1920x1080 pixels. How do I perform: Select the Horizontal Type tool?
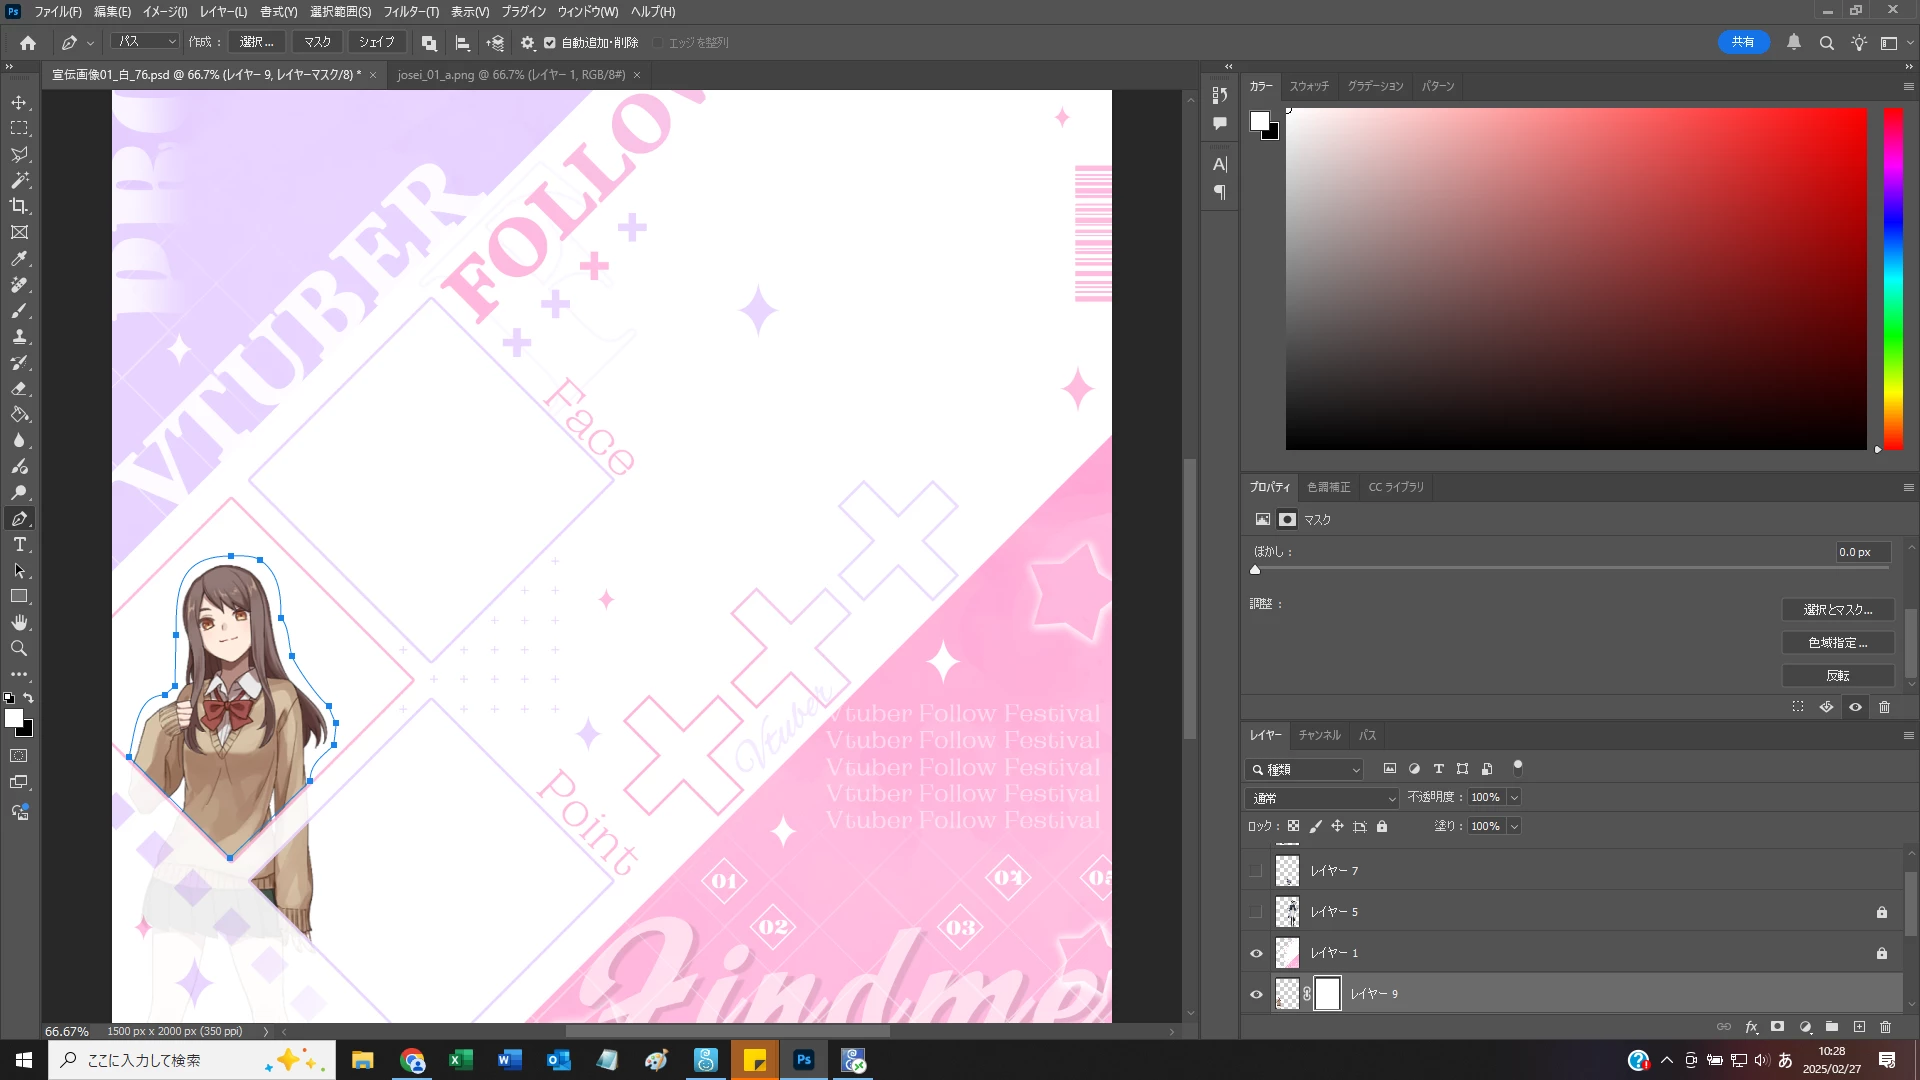point(19,545)
